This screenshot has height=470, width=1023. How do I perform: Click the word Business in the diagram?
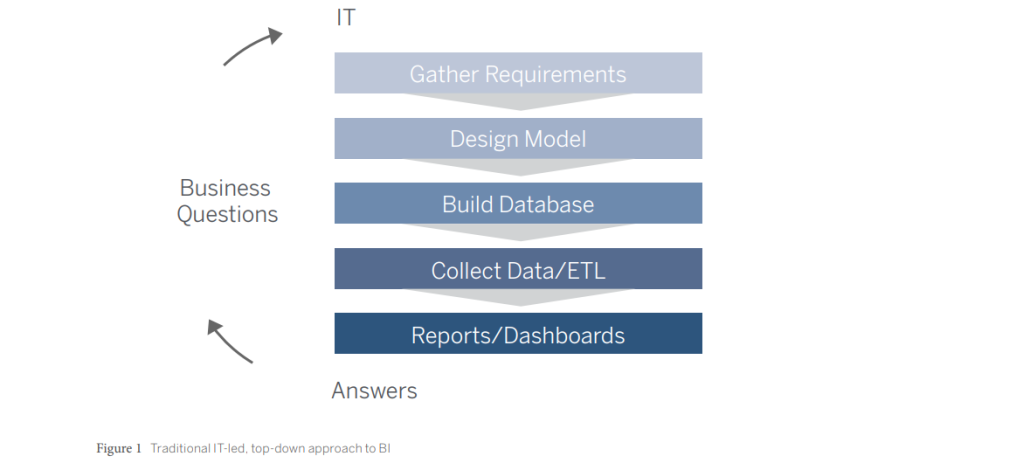click(225, 188)
